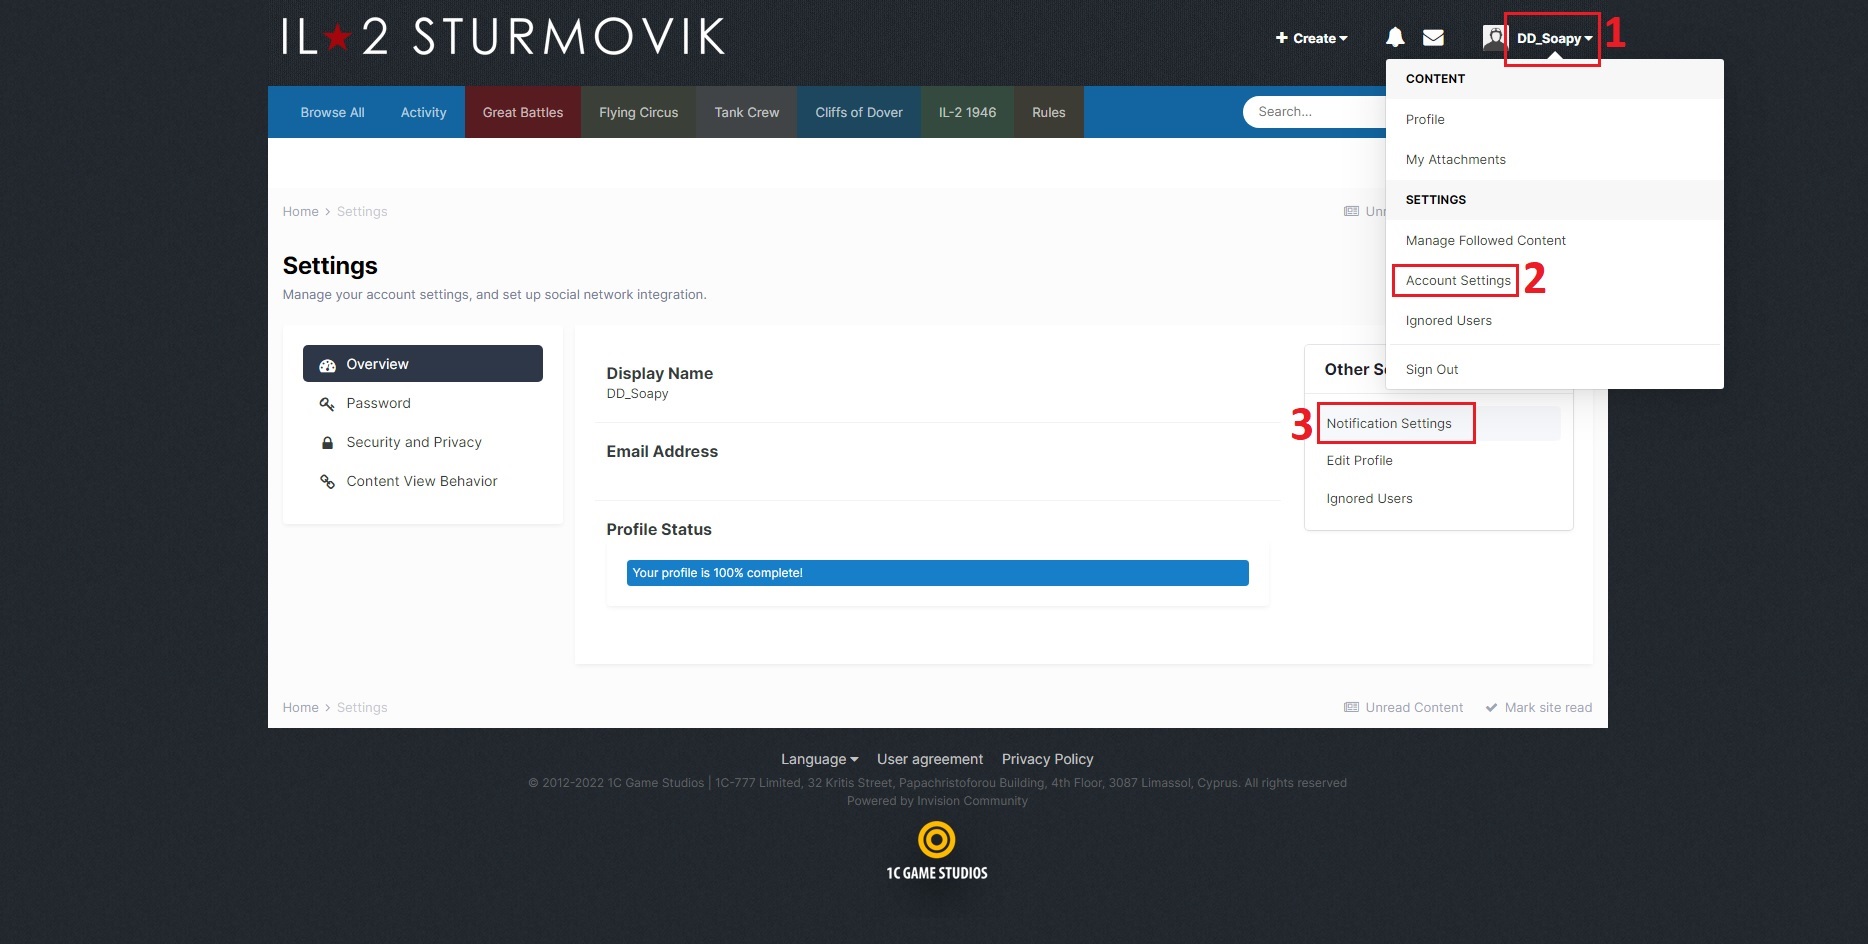
Task: Select the IL-2 1946 tab
Action: coord(967,112)
